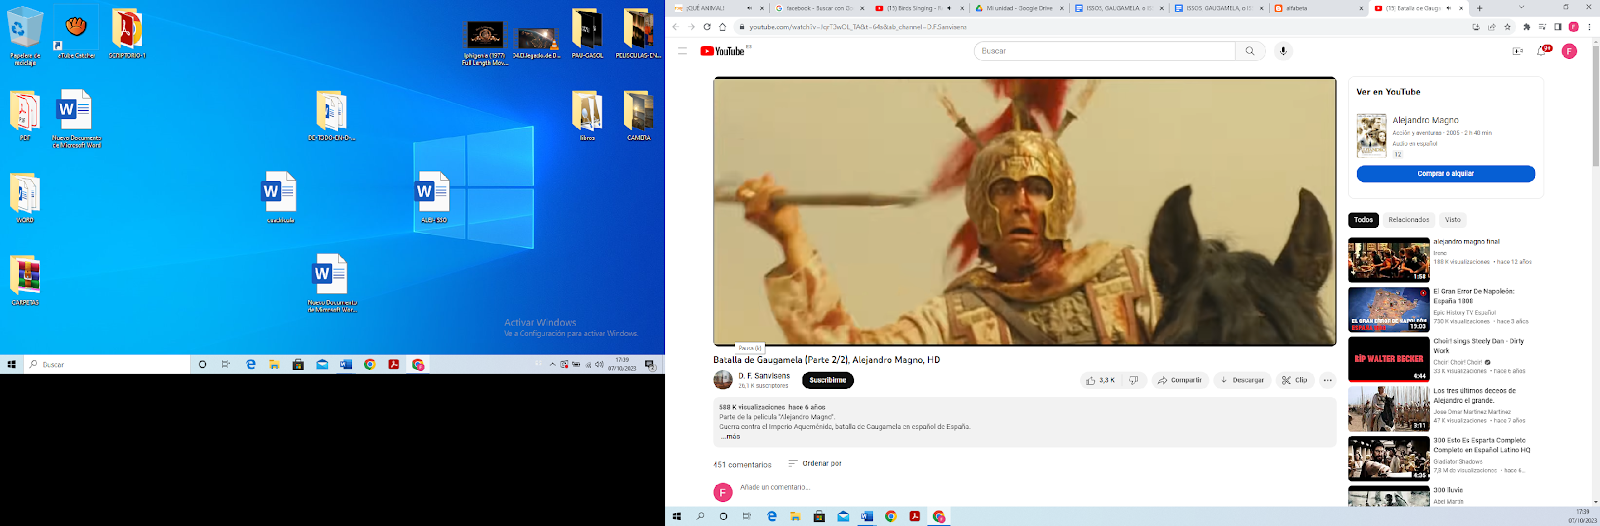
Task: Open the YouTube hamburger guide menu
Action: coord(683,51)
